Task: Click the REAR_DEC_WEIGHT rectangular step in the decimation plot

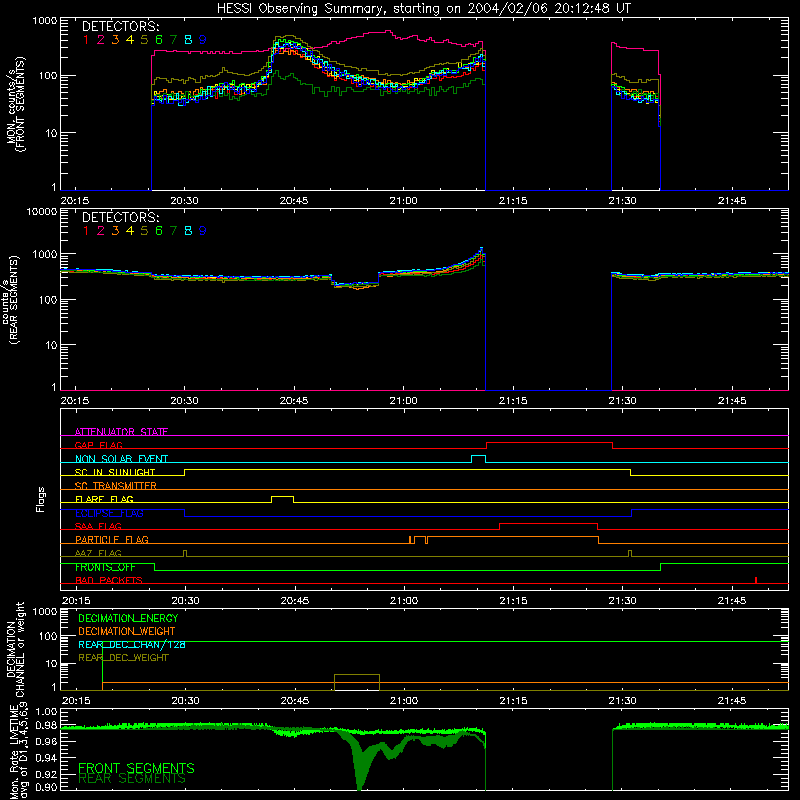Action: [357, 682]
